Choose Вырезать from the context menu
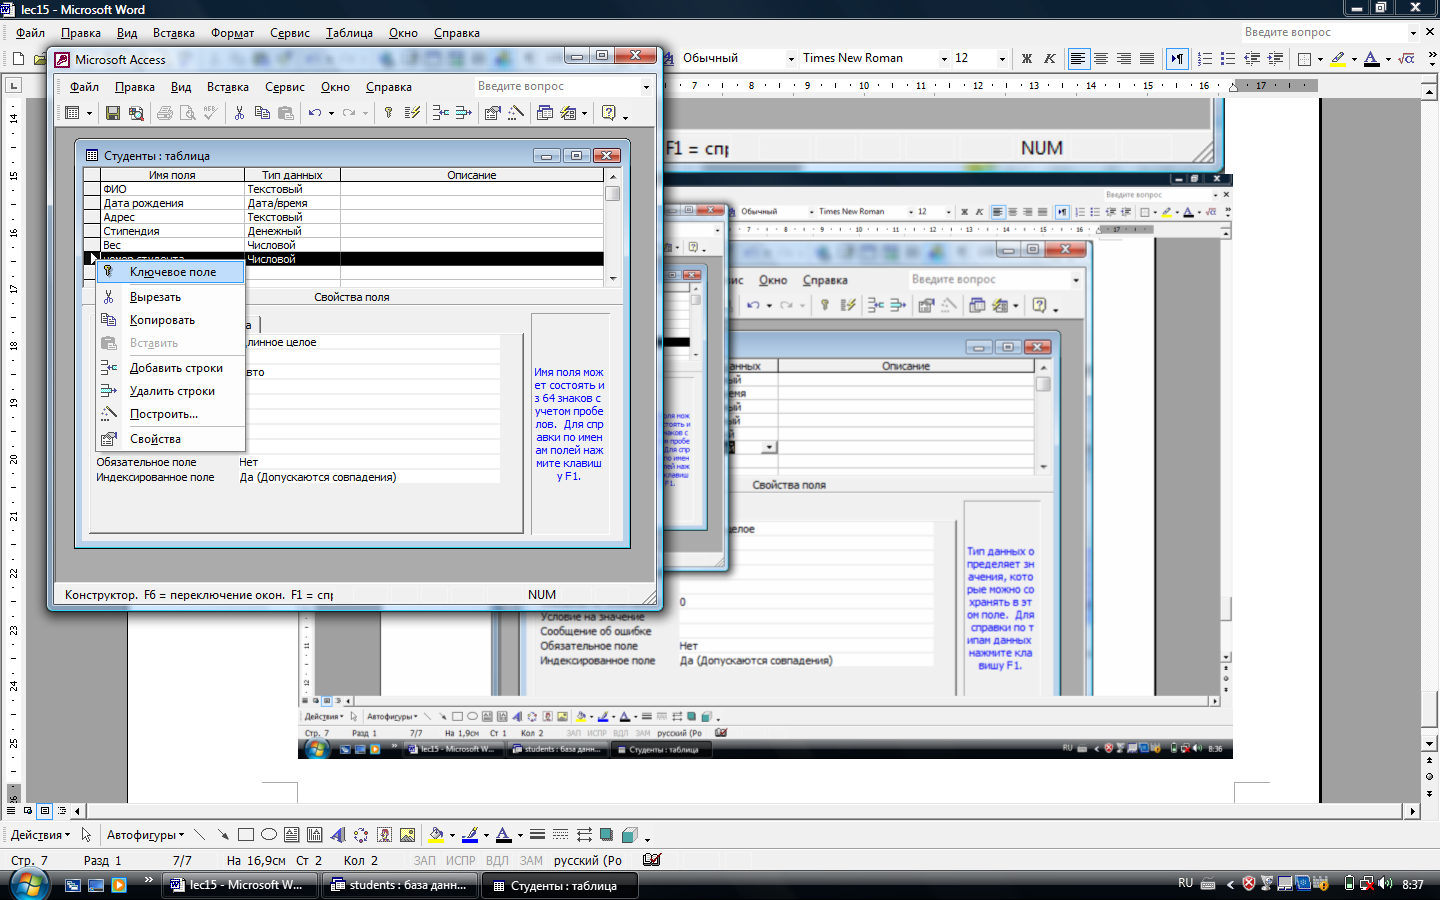Viewport: 1440px width, 900px height. pyautogui.click(x=170, y=297)
